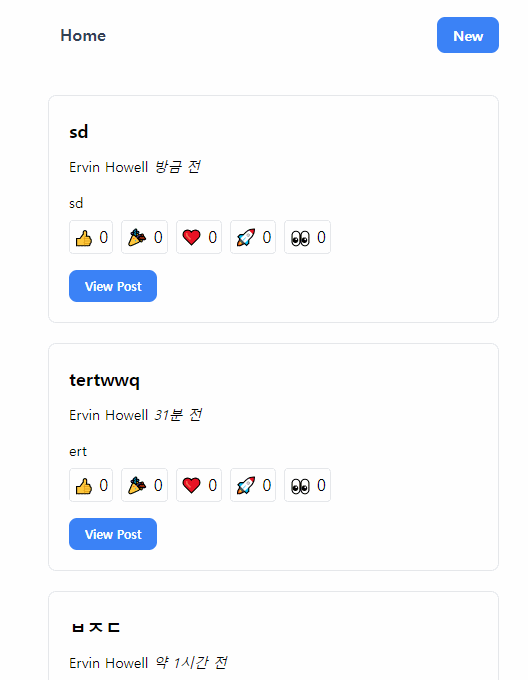Screen dimensions: 528x680
Task: Click the party popper on tertwwq post
Action: pos(144,485)
